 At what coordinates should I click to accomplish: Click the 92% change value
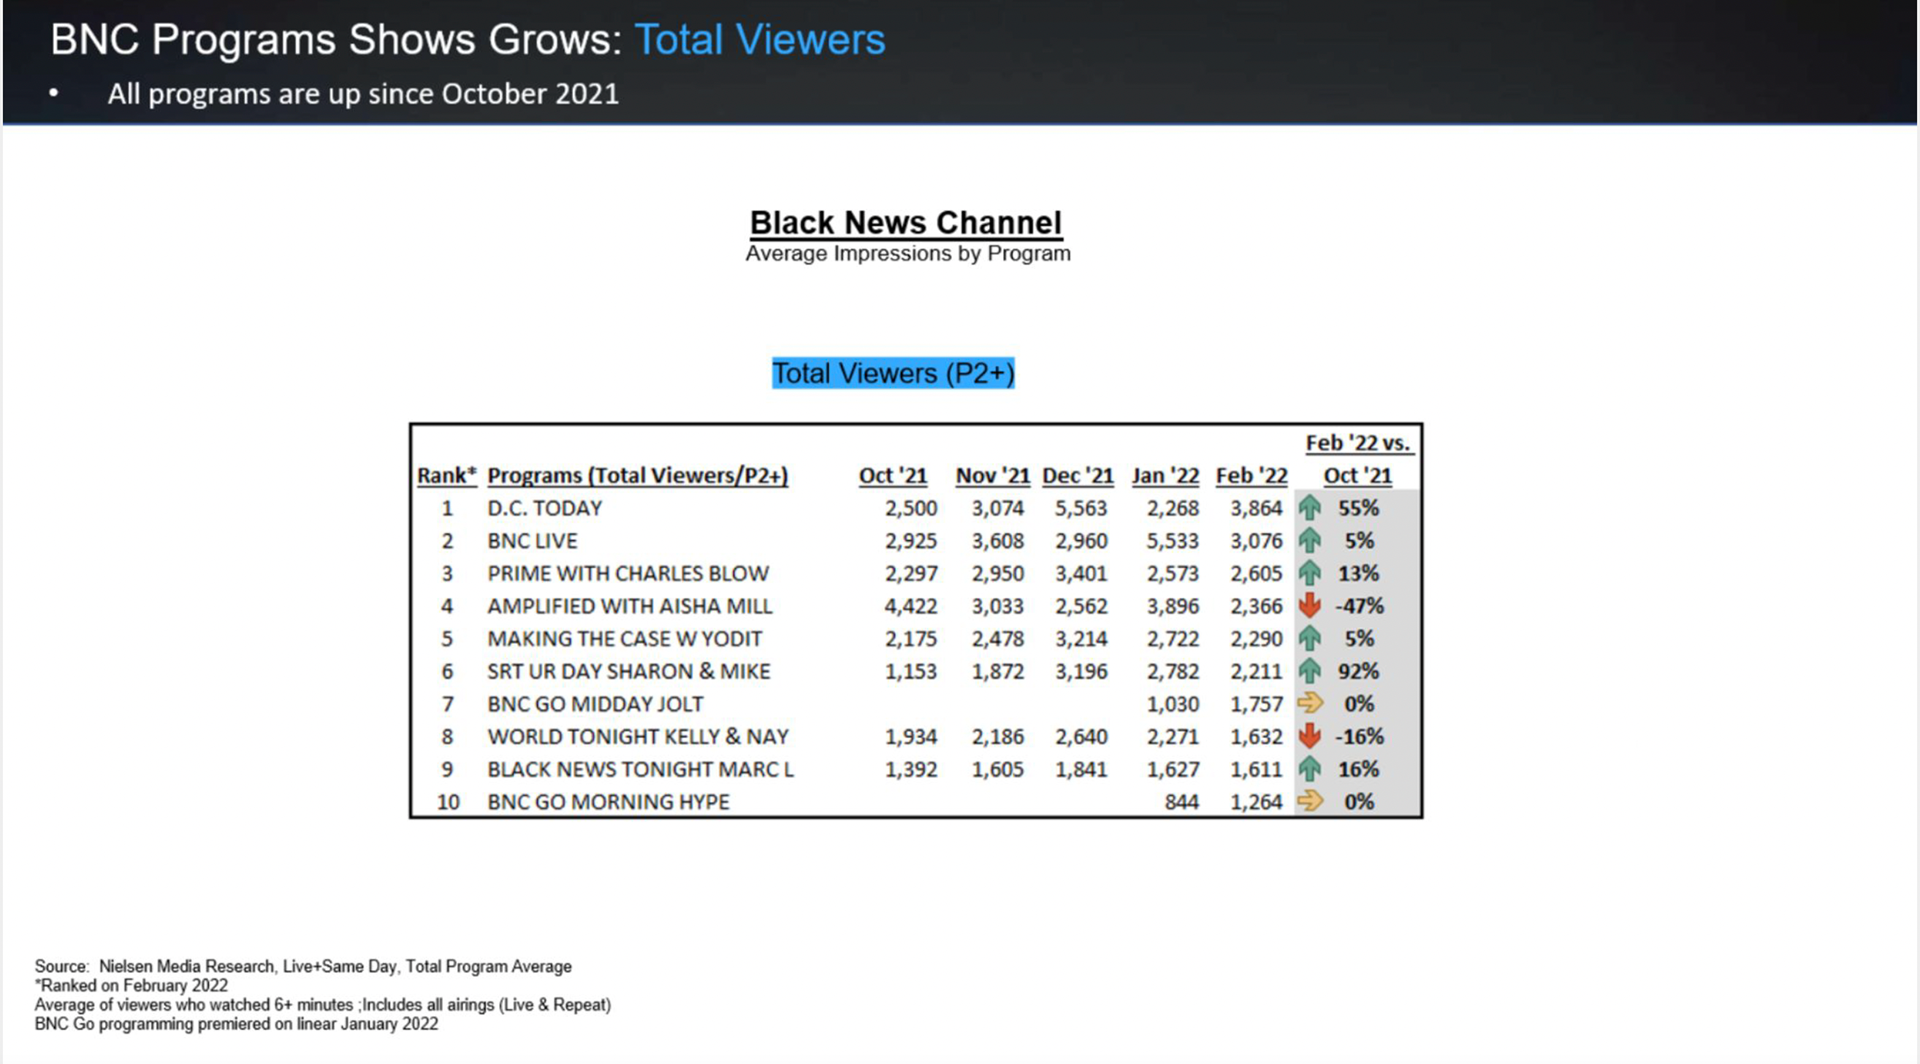pos(1359,671)
